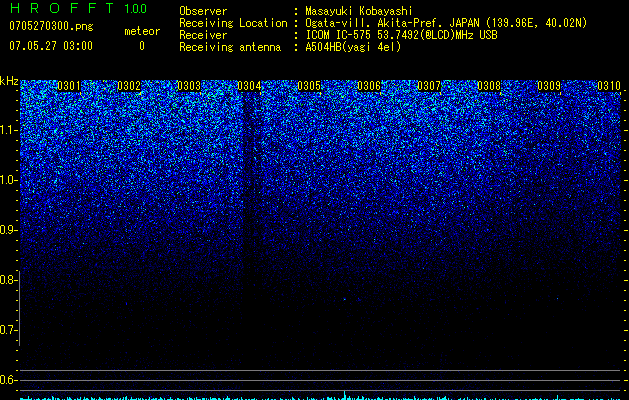Click the 0306 time marker
The width and height of the screenshot is (629, 400).
(x=369, y=86)
